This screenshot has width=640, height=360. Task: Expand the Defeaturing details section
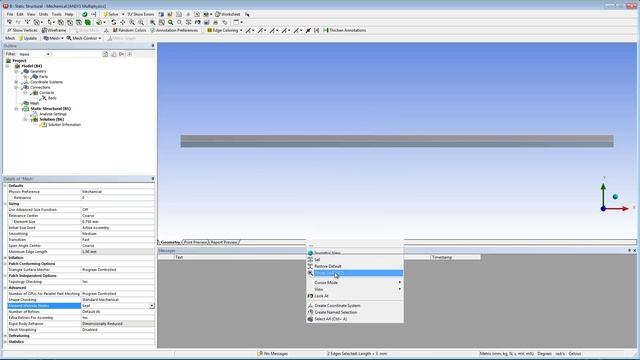pos(5,336)
